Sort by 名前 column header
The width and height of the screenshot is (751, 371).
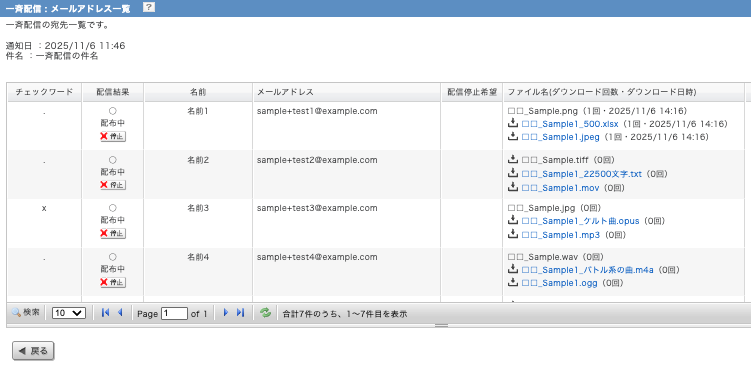pos(198,92)
